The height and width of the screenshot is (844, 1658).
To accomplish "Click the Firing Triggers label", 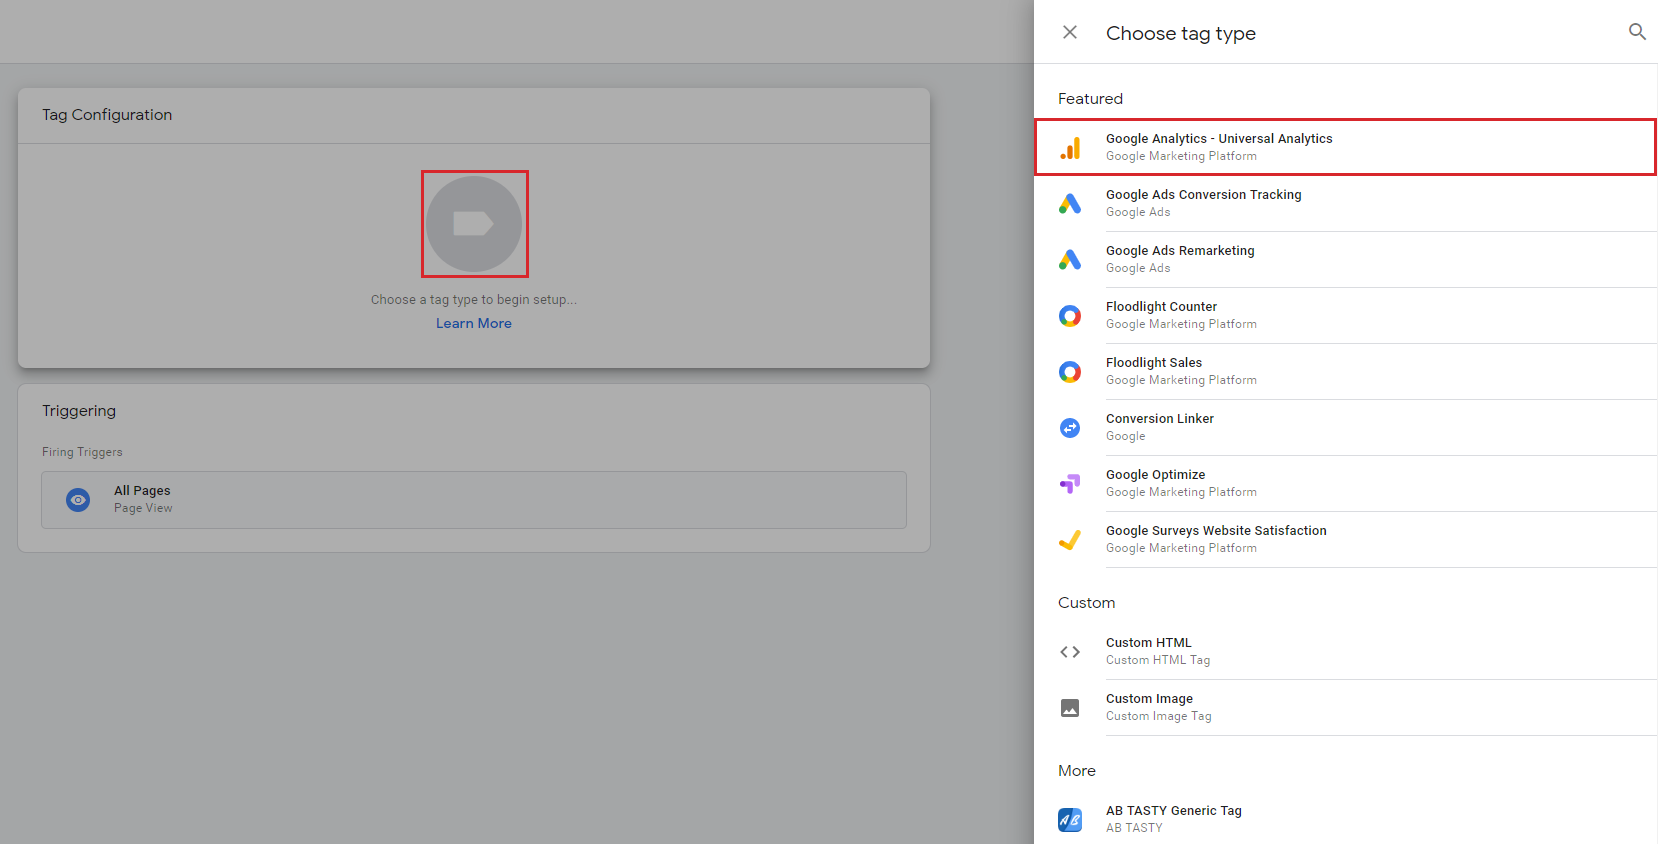I will (82, 452).
